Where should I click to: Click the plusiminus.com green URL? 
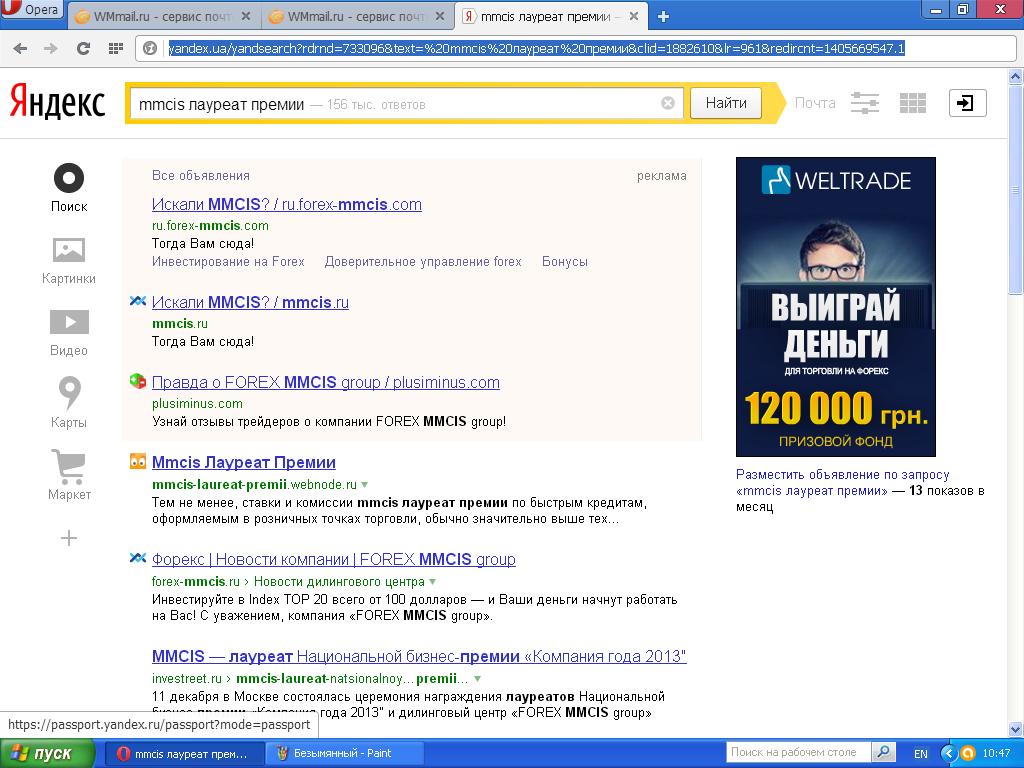click(x=197, y=404)
